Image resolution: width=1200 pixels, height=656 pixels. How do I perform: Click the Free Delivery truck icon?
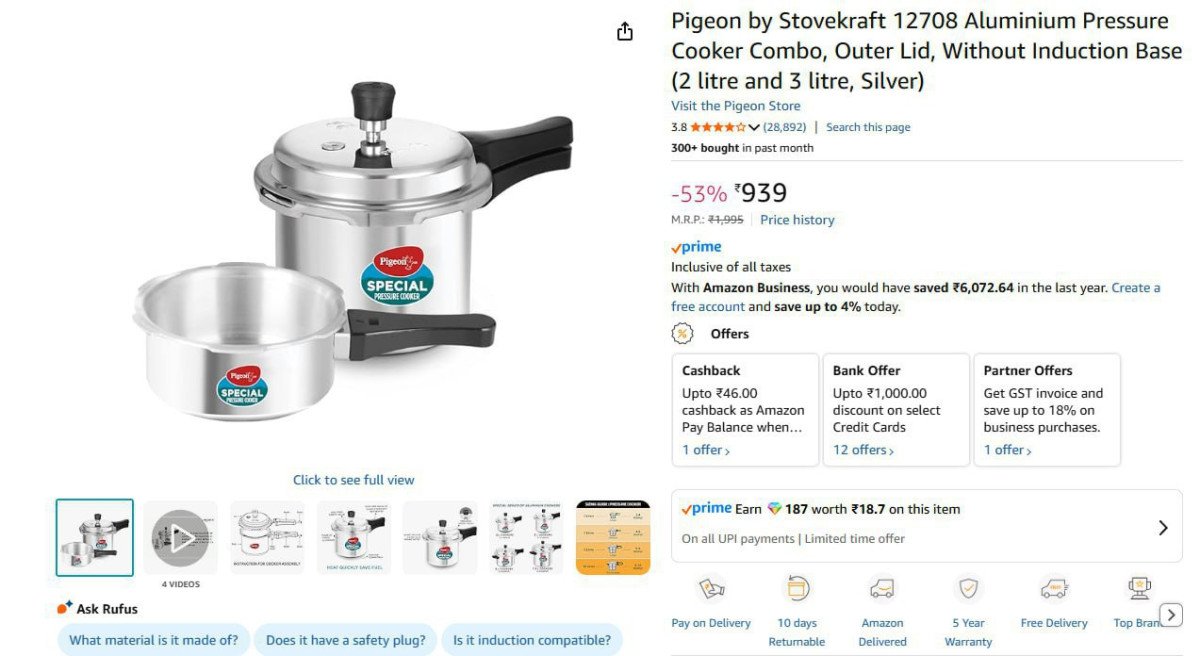click(1053, 590)
